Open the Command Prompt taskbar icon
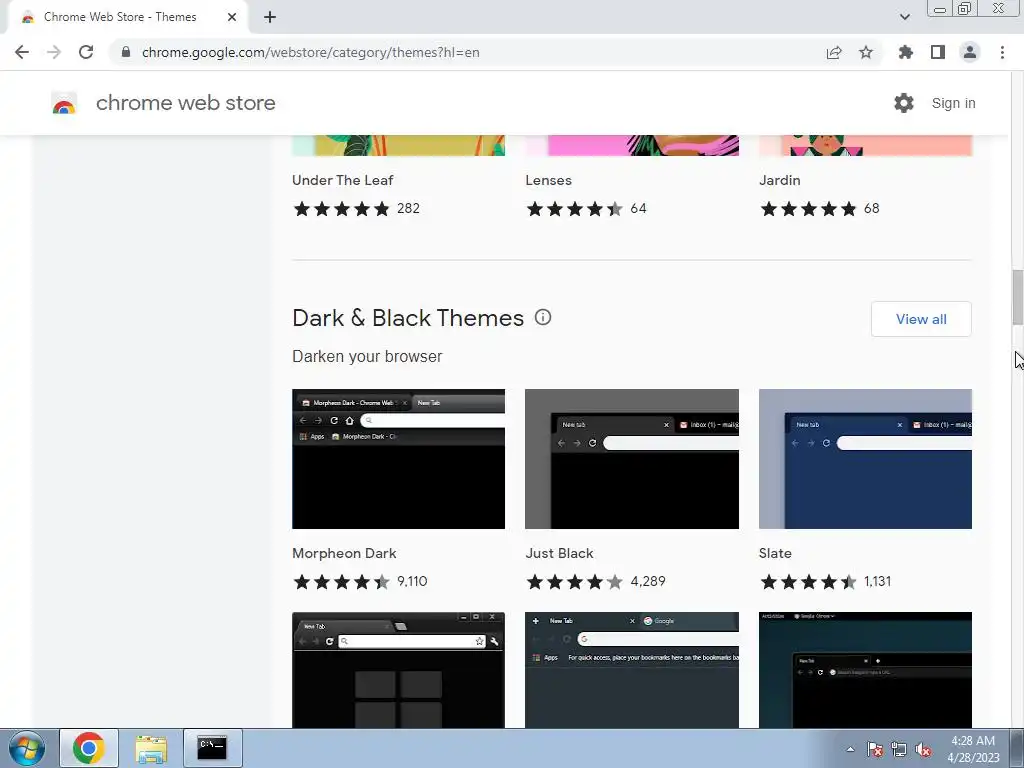 [x=212, y=748]
